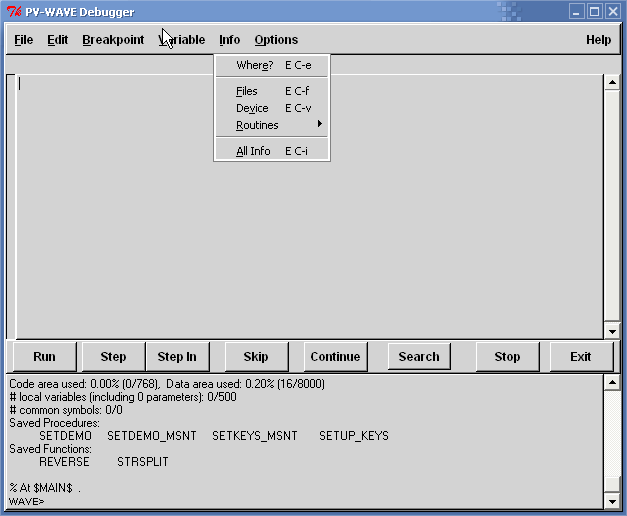
Task: Open the File menu
Action: [x=24, y=40]
